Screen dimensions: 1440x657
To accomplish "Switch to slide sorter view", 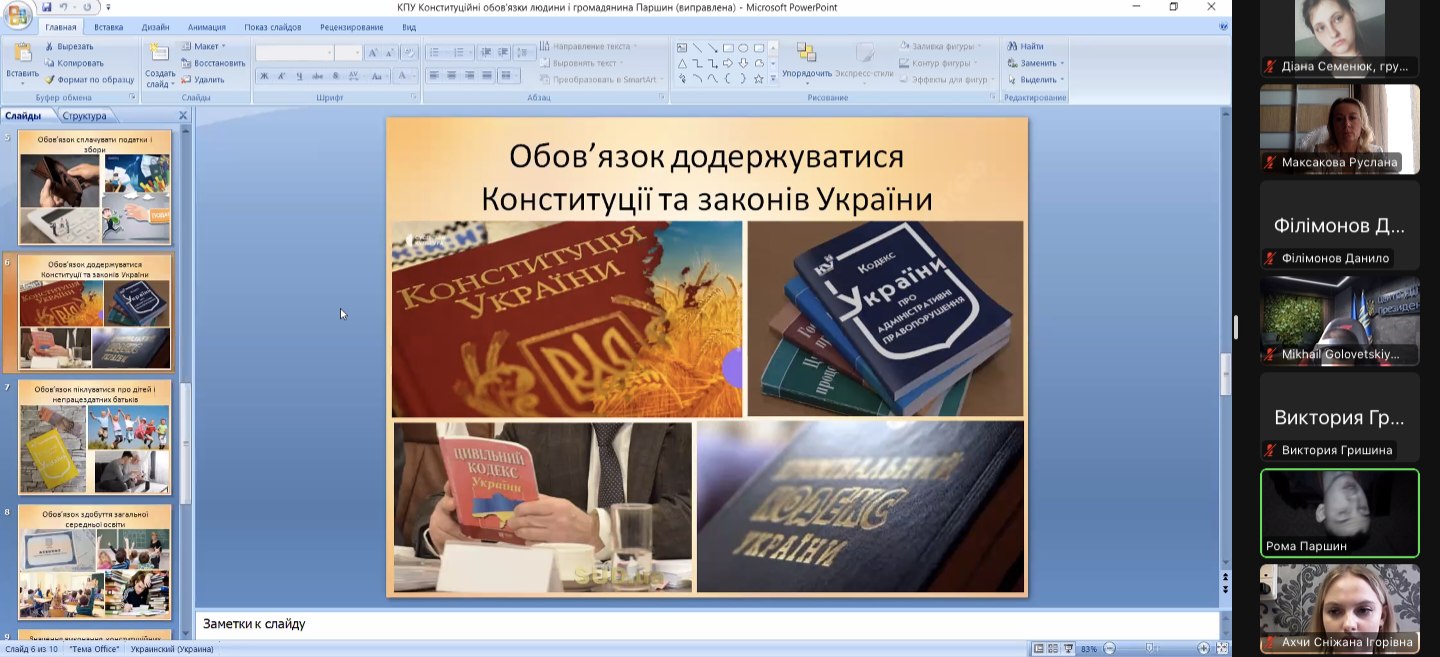I will tap(1053, 649).
